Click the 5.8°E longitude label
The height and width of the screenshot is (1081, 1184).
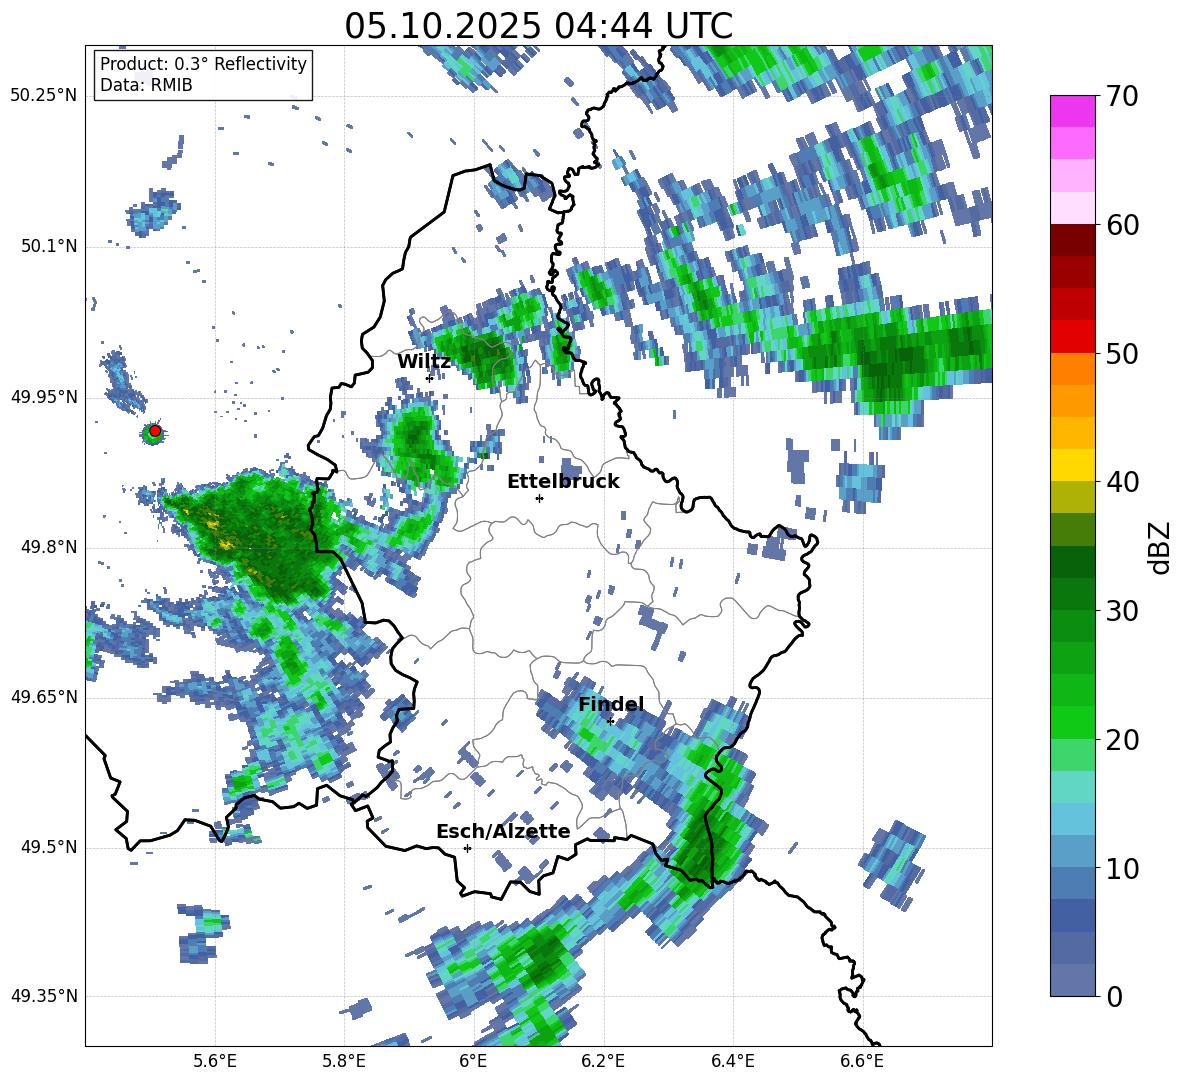[344, 1062]
